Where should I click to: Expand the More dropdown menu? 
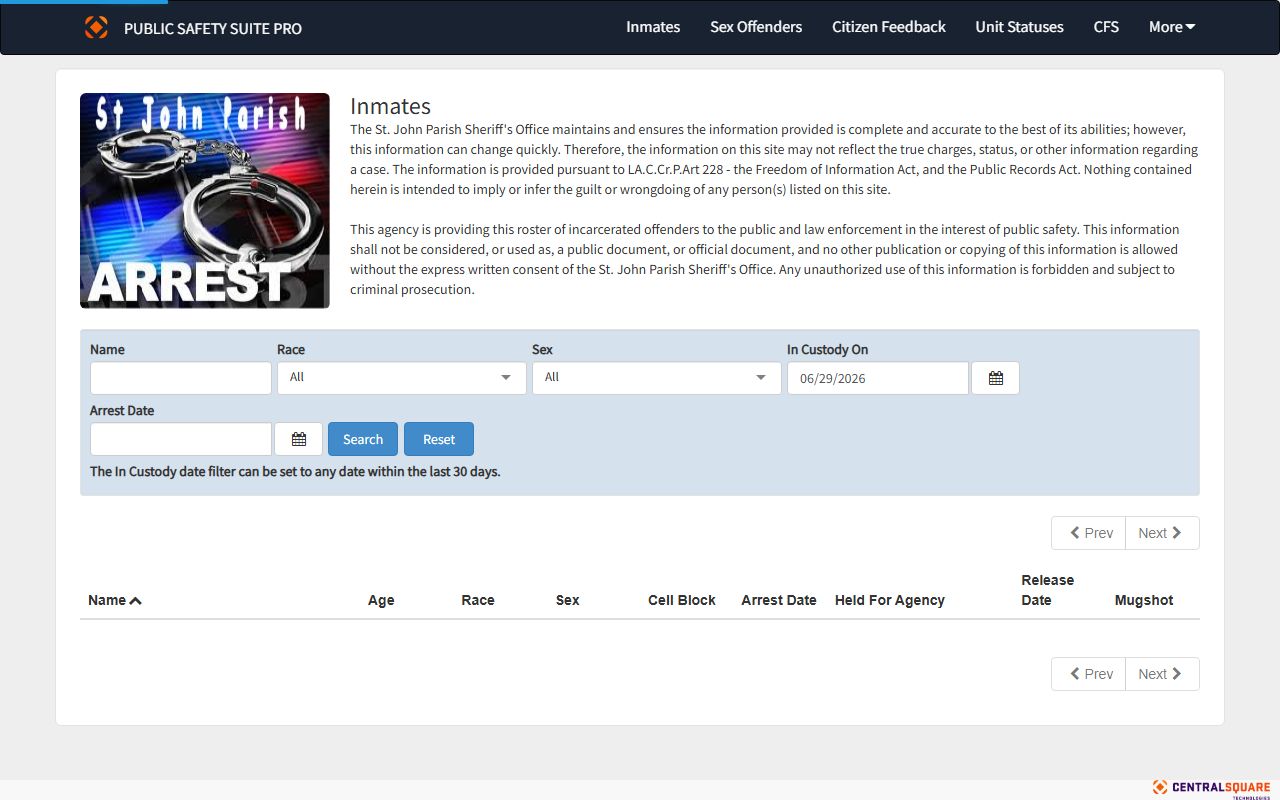(x=1172, y=27)
